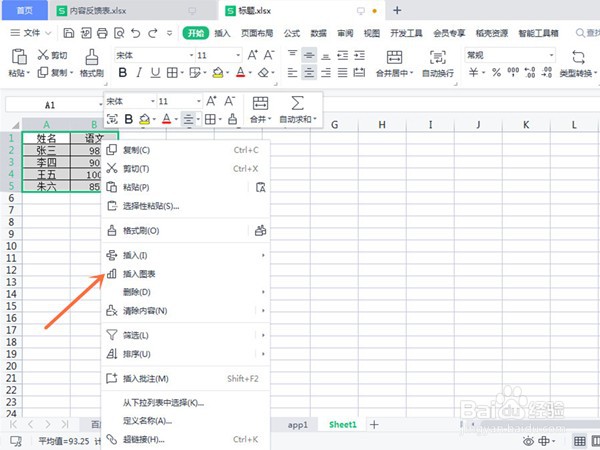Viewport: 600px width, 450px height.
Task: Choose 剪切(T) from context menu
Action: (186, 168)
